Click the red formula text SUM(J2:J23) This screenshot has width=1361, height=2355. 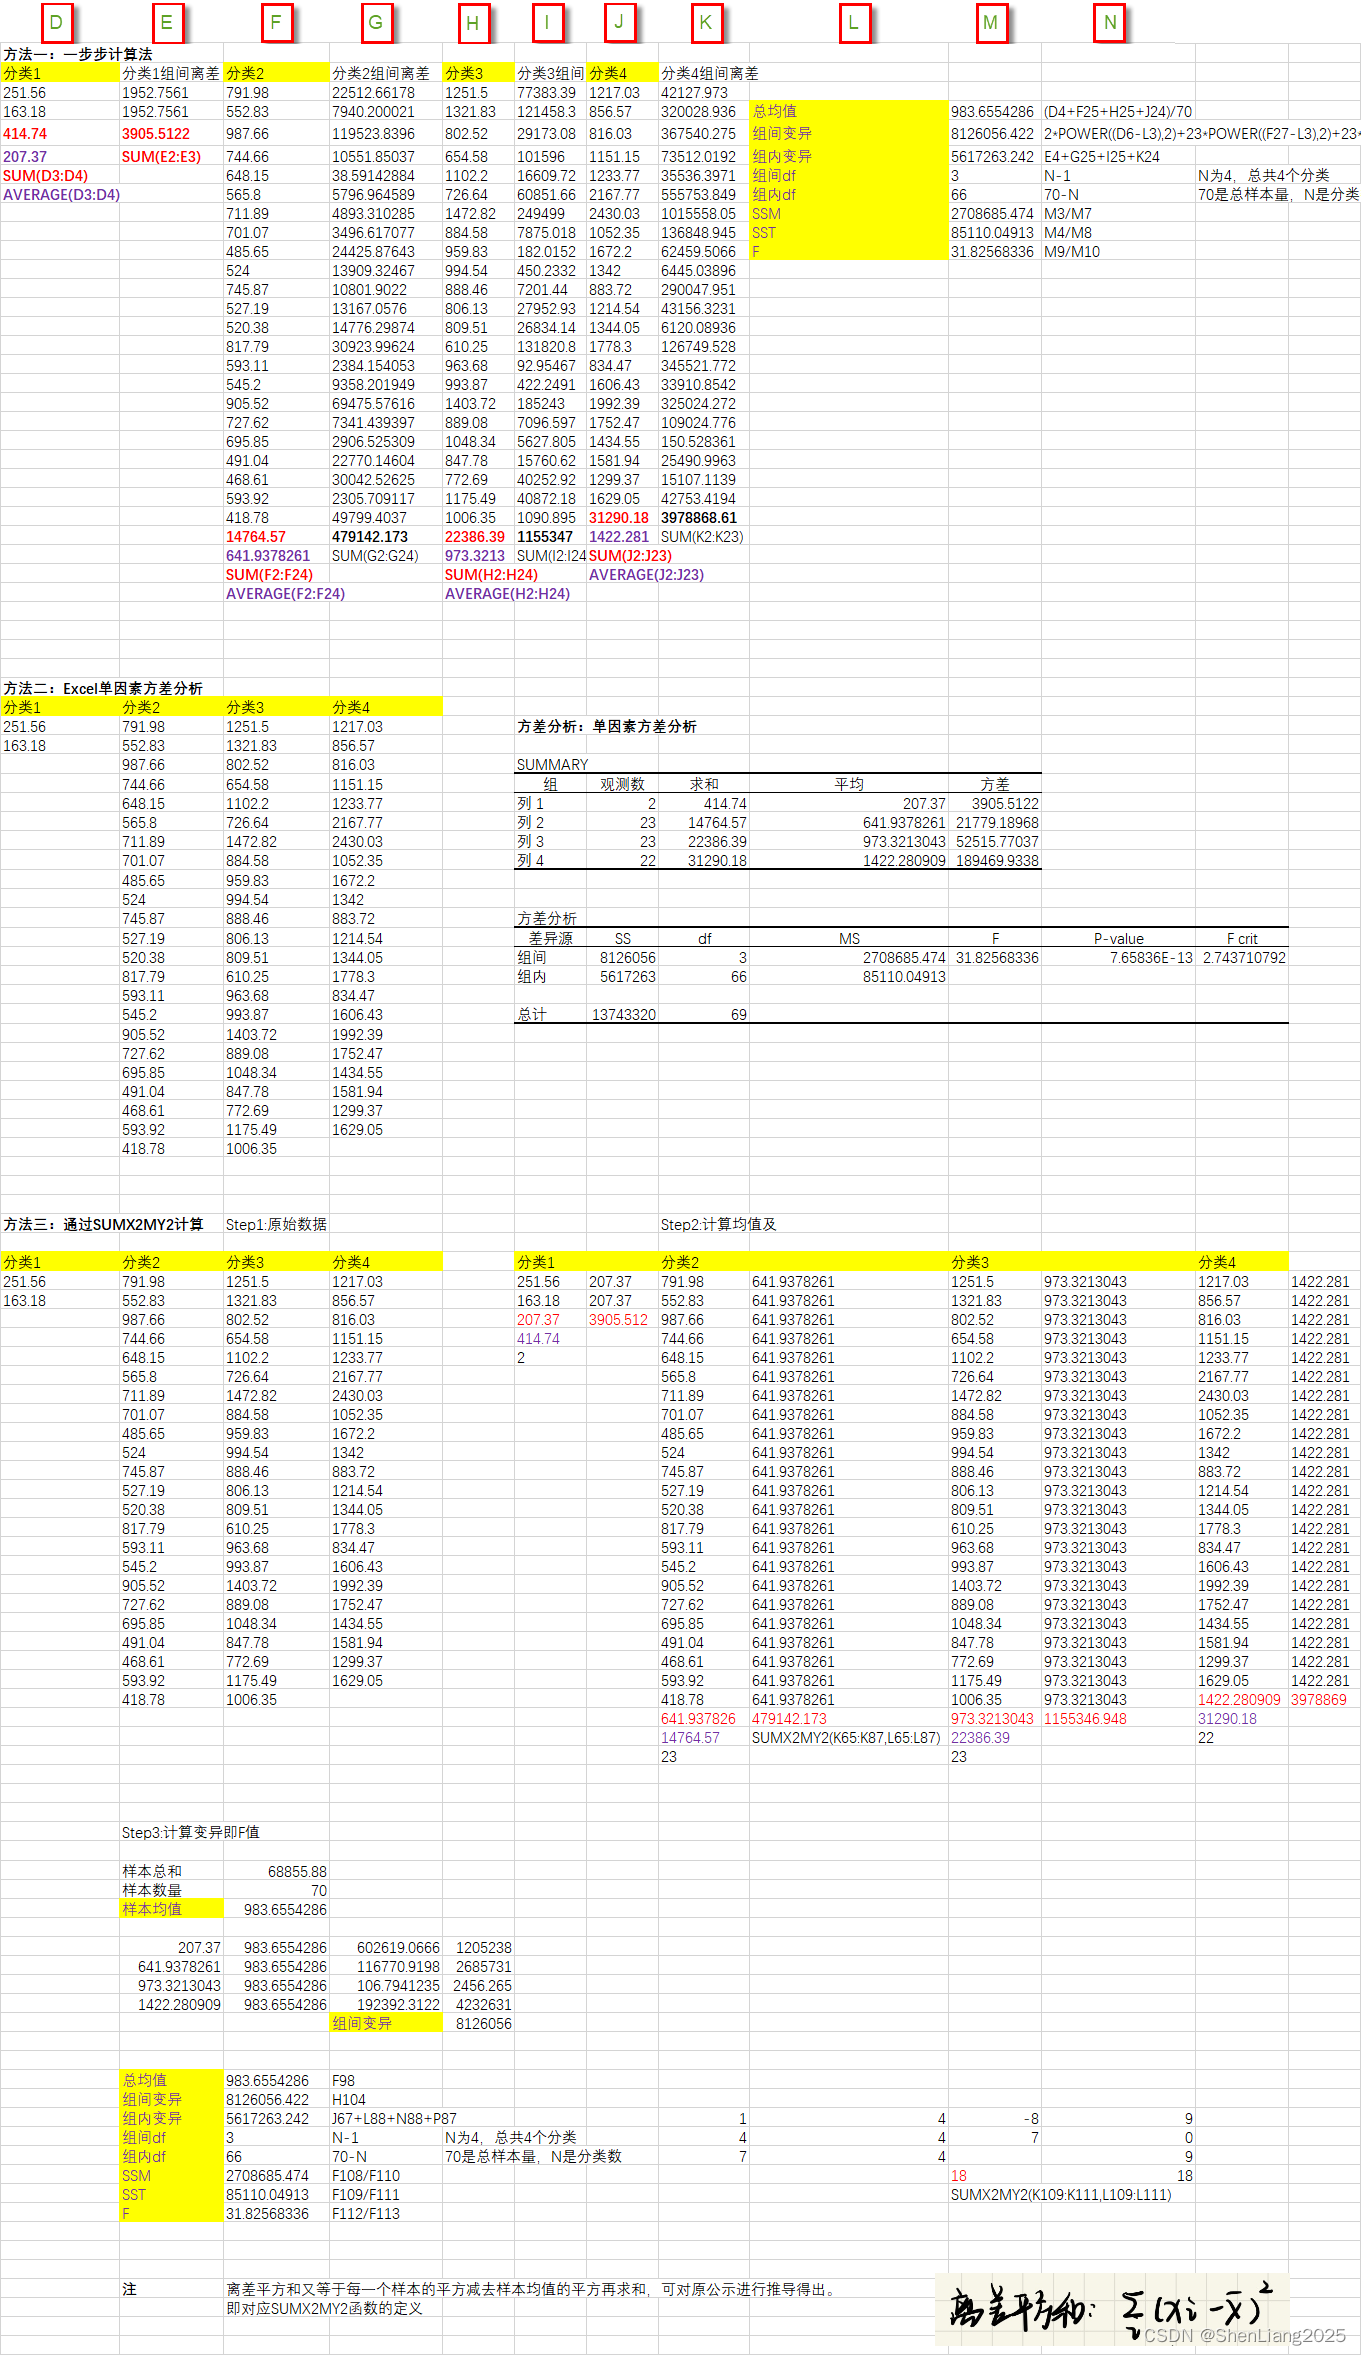pos(630,555)
